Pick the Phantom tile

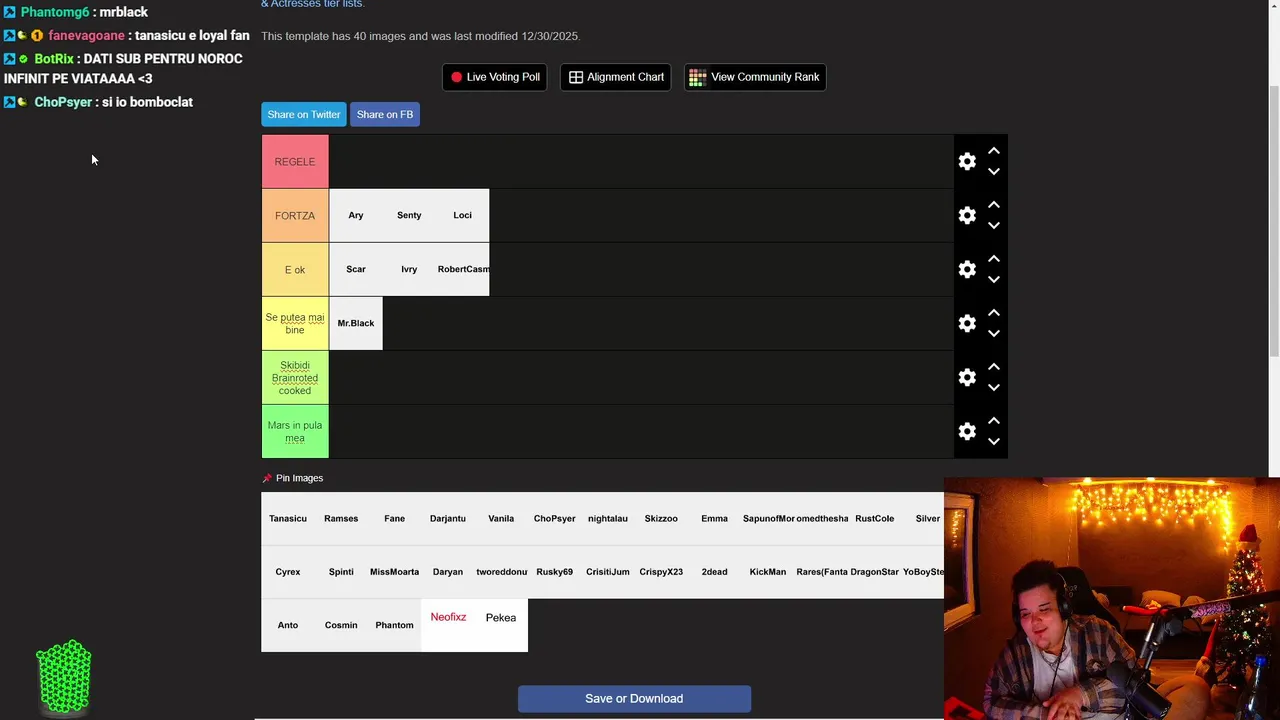point(394,625)
